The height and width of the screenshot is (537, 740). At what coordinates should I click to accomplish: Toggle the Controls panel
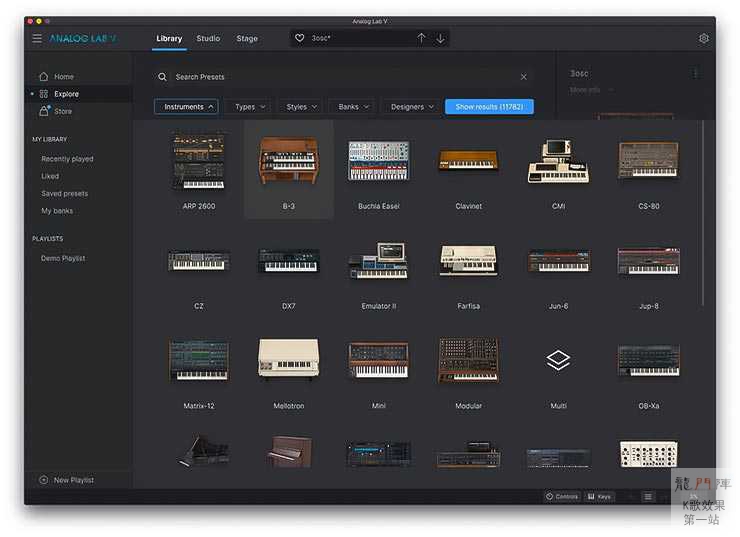point(562,496)
